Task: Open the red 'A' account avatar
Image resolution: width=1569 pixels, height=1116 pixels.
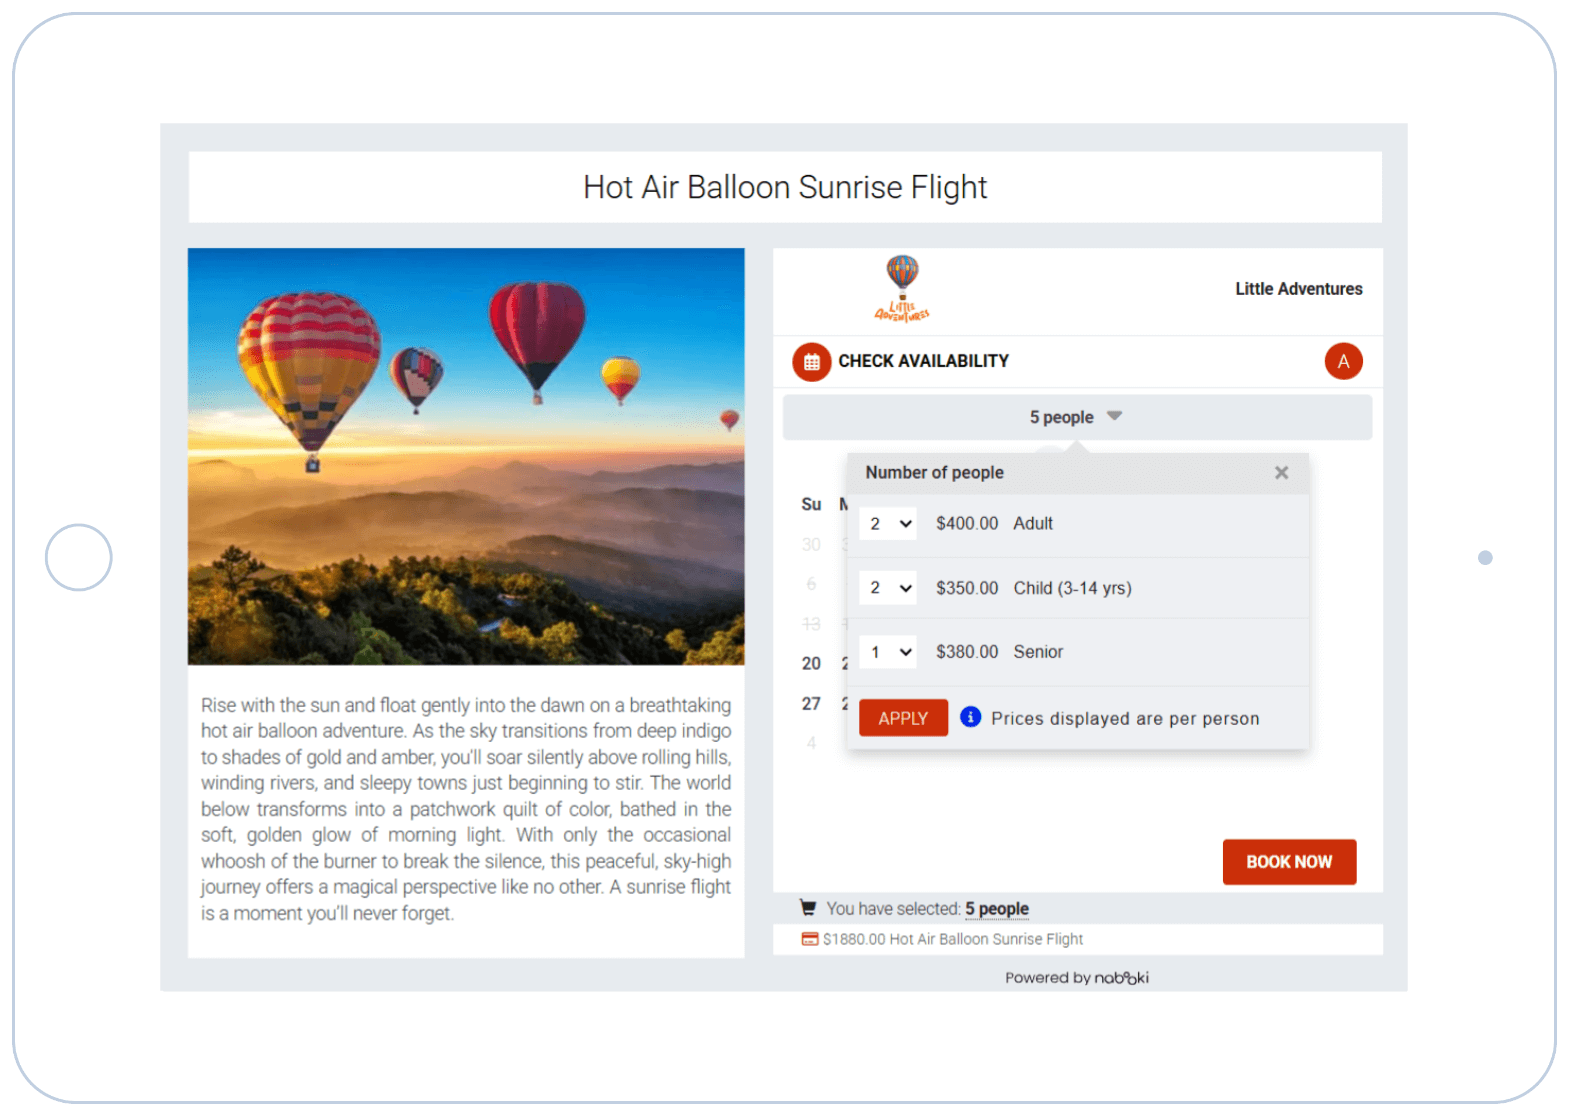Action: click(x=1343, y=361)
